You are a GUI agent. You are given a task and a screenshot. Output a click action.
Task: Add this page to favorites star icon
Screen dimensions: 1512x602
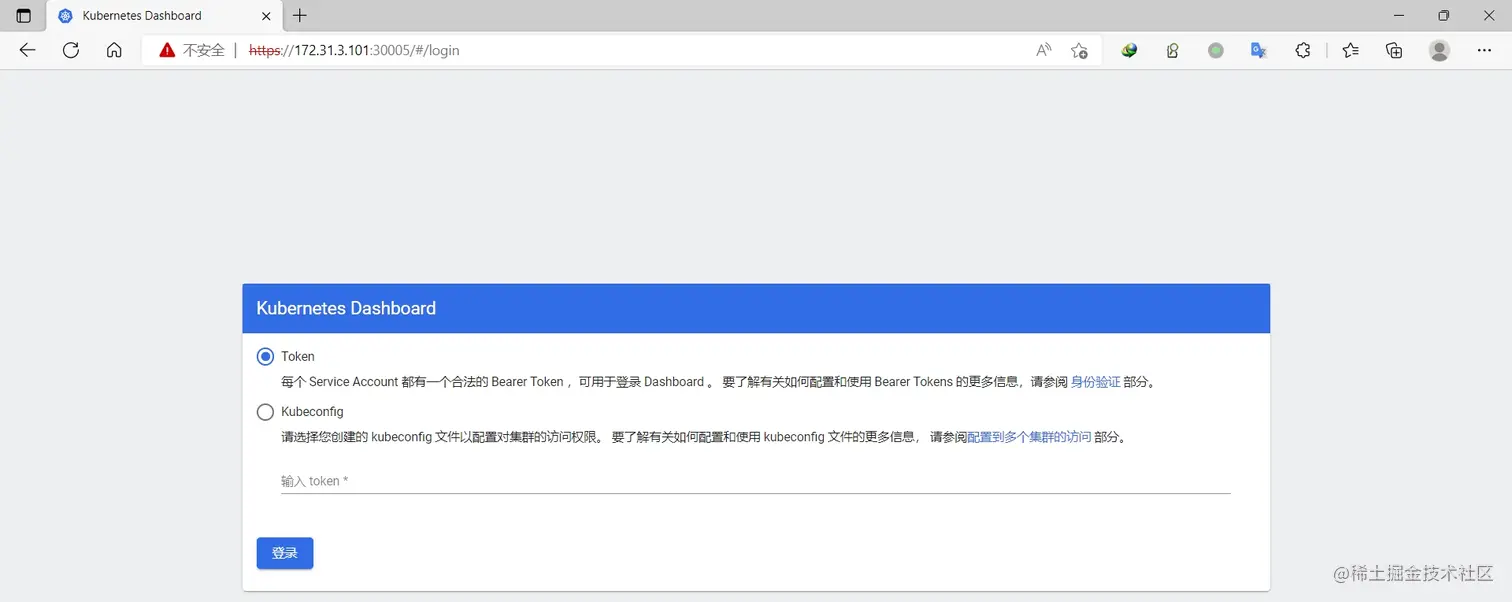coord(1079,50)
